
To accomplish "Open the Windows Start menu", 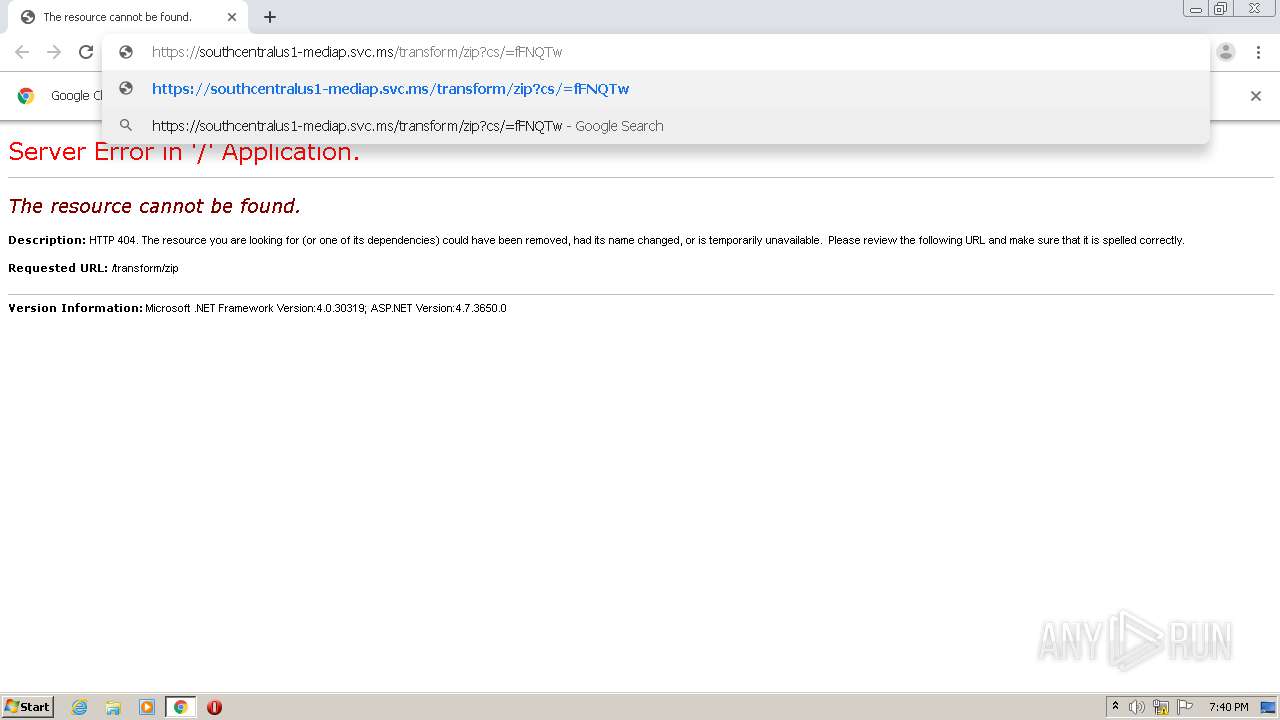I will [27, 707].
